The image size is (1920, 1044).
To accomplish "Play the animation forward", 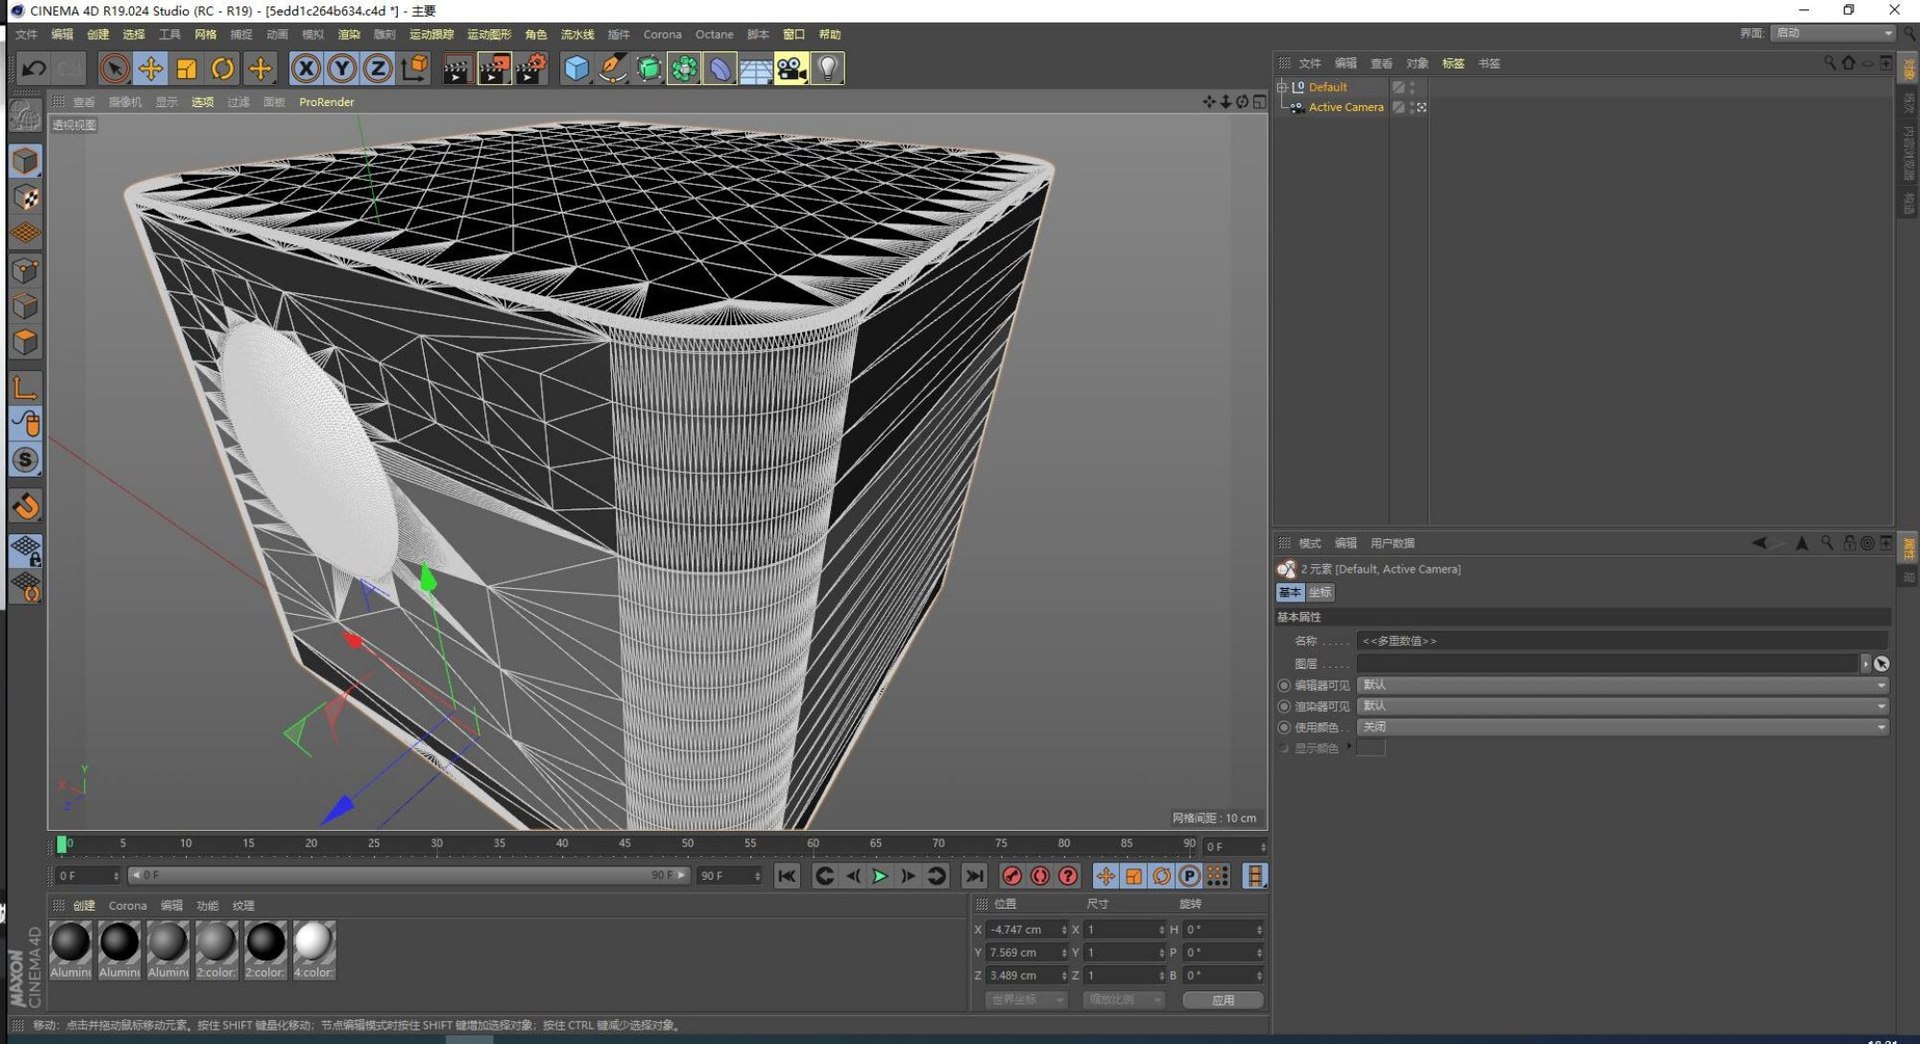I will click(880, 876).
